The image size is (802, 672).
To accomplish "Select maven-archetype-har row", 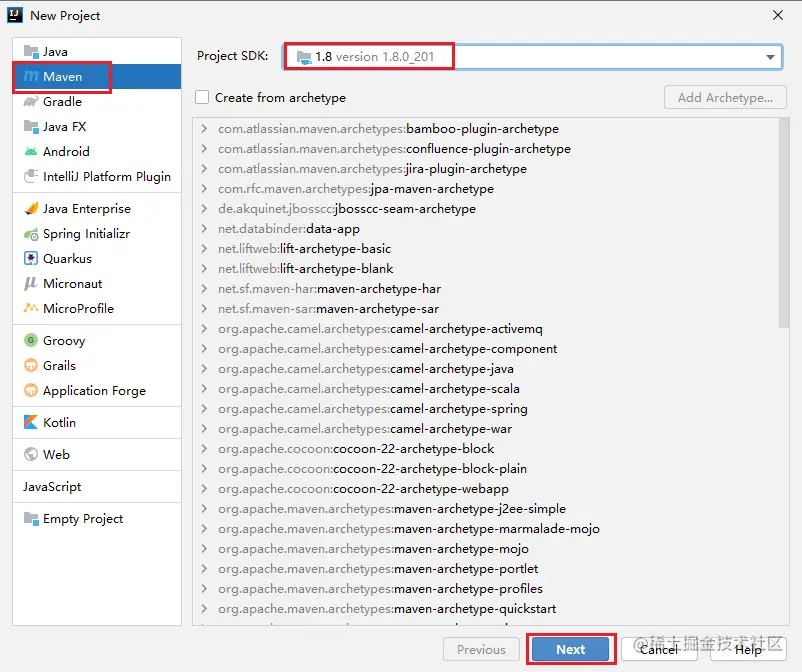I will tap(485, 288).
